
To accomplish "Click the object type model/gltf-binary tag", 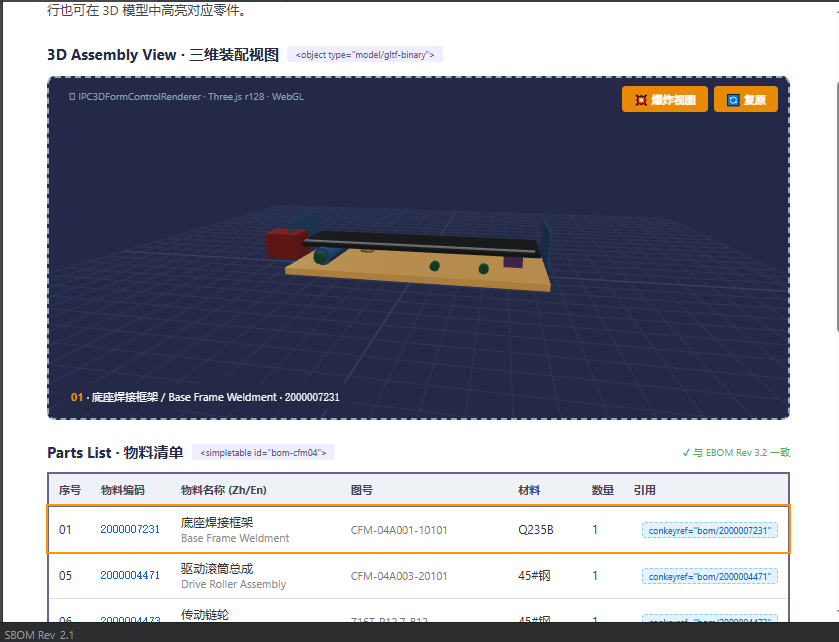I will [x=365, y=55].
